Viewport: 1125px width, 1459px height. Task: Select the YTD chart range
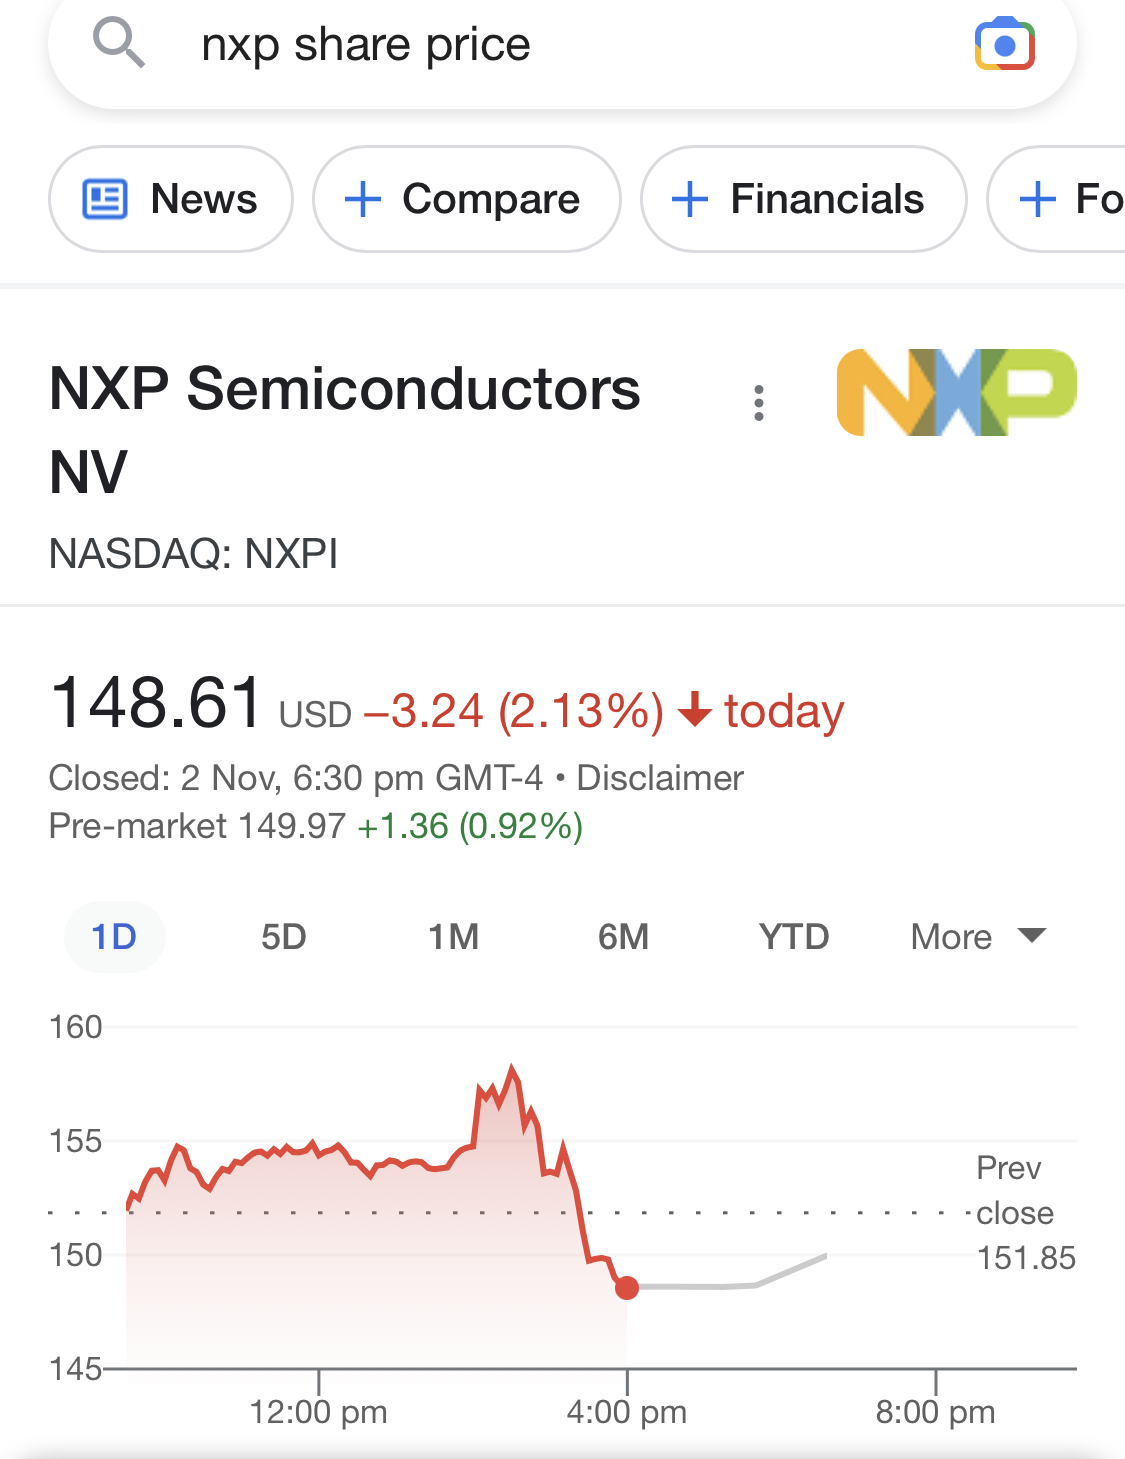[794, 937]
